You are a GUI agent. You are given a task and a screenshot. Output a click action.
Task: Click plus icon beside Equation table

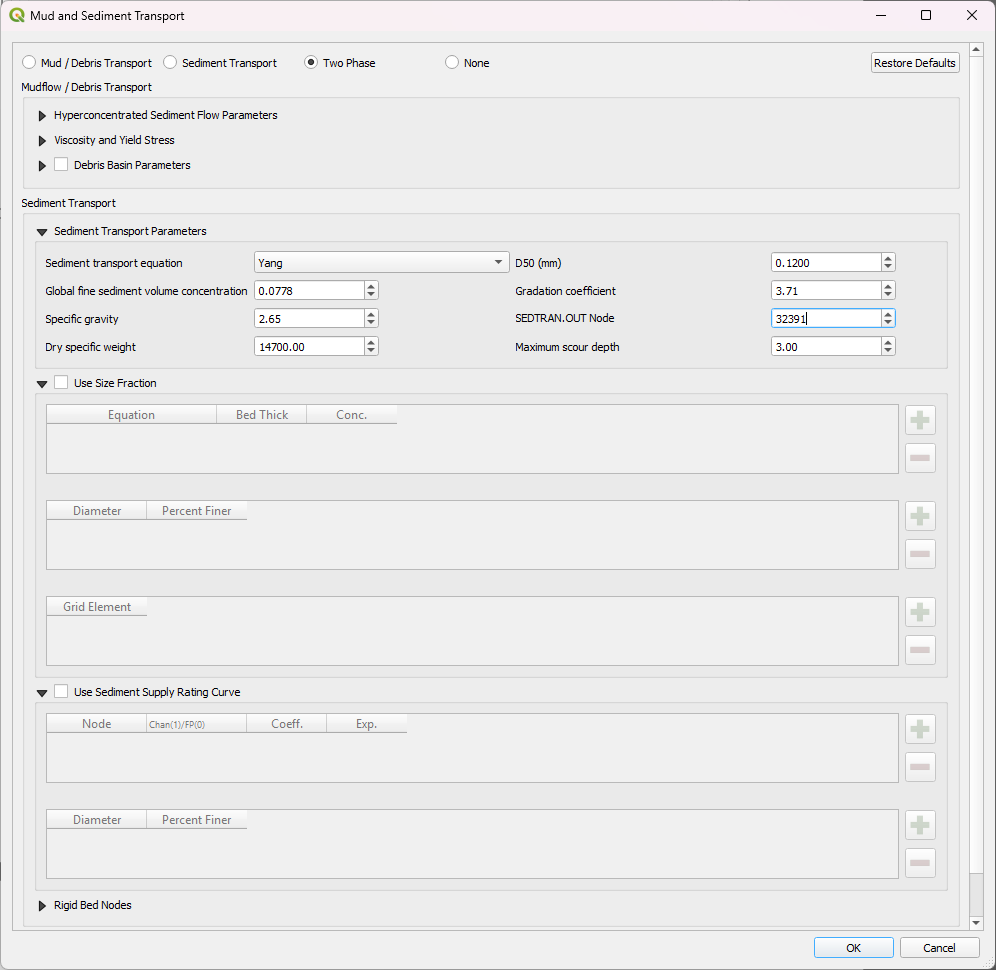click(920, 420)
